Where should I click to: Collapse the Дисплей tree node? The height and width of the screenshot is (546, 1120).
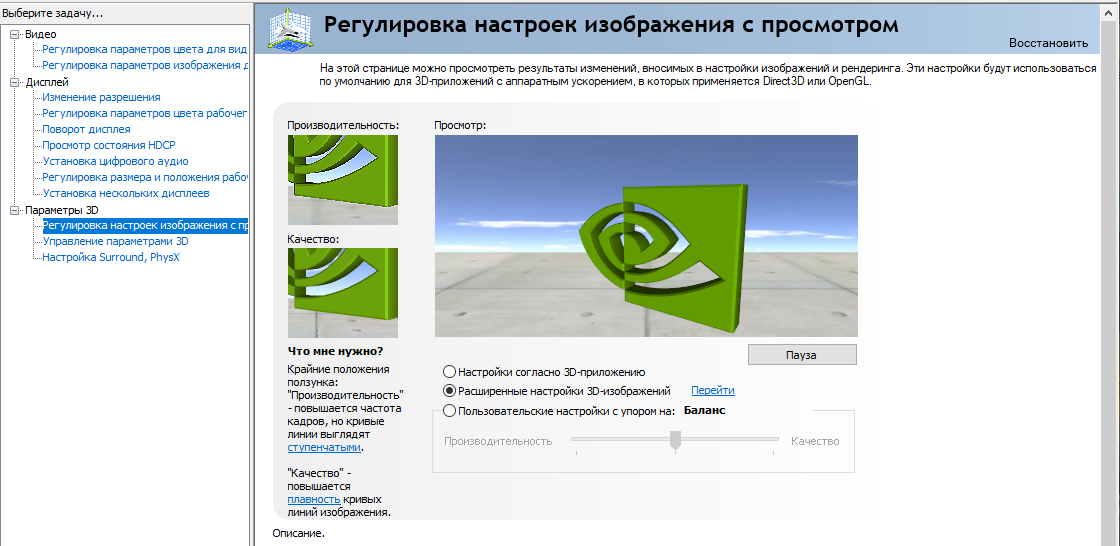15,82
